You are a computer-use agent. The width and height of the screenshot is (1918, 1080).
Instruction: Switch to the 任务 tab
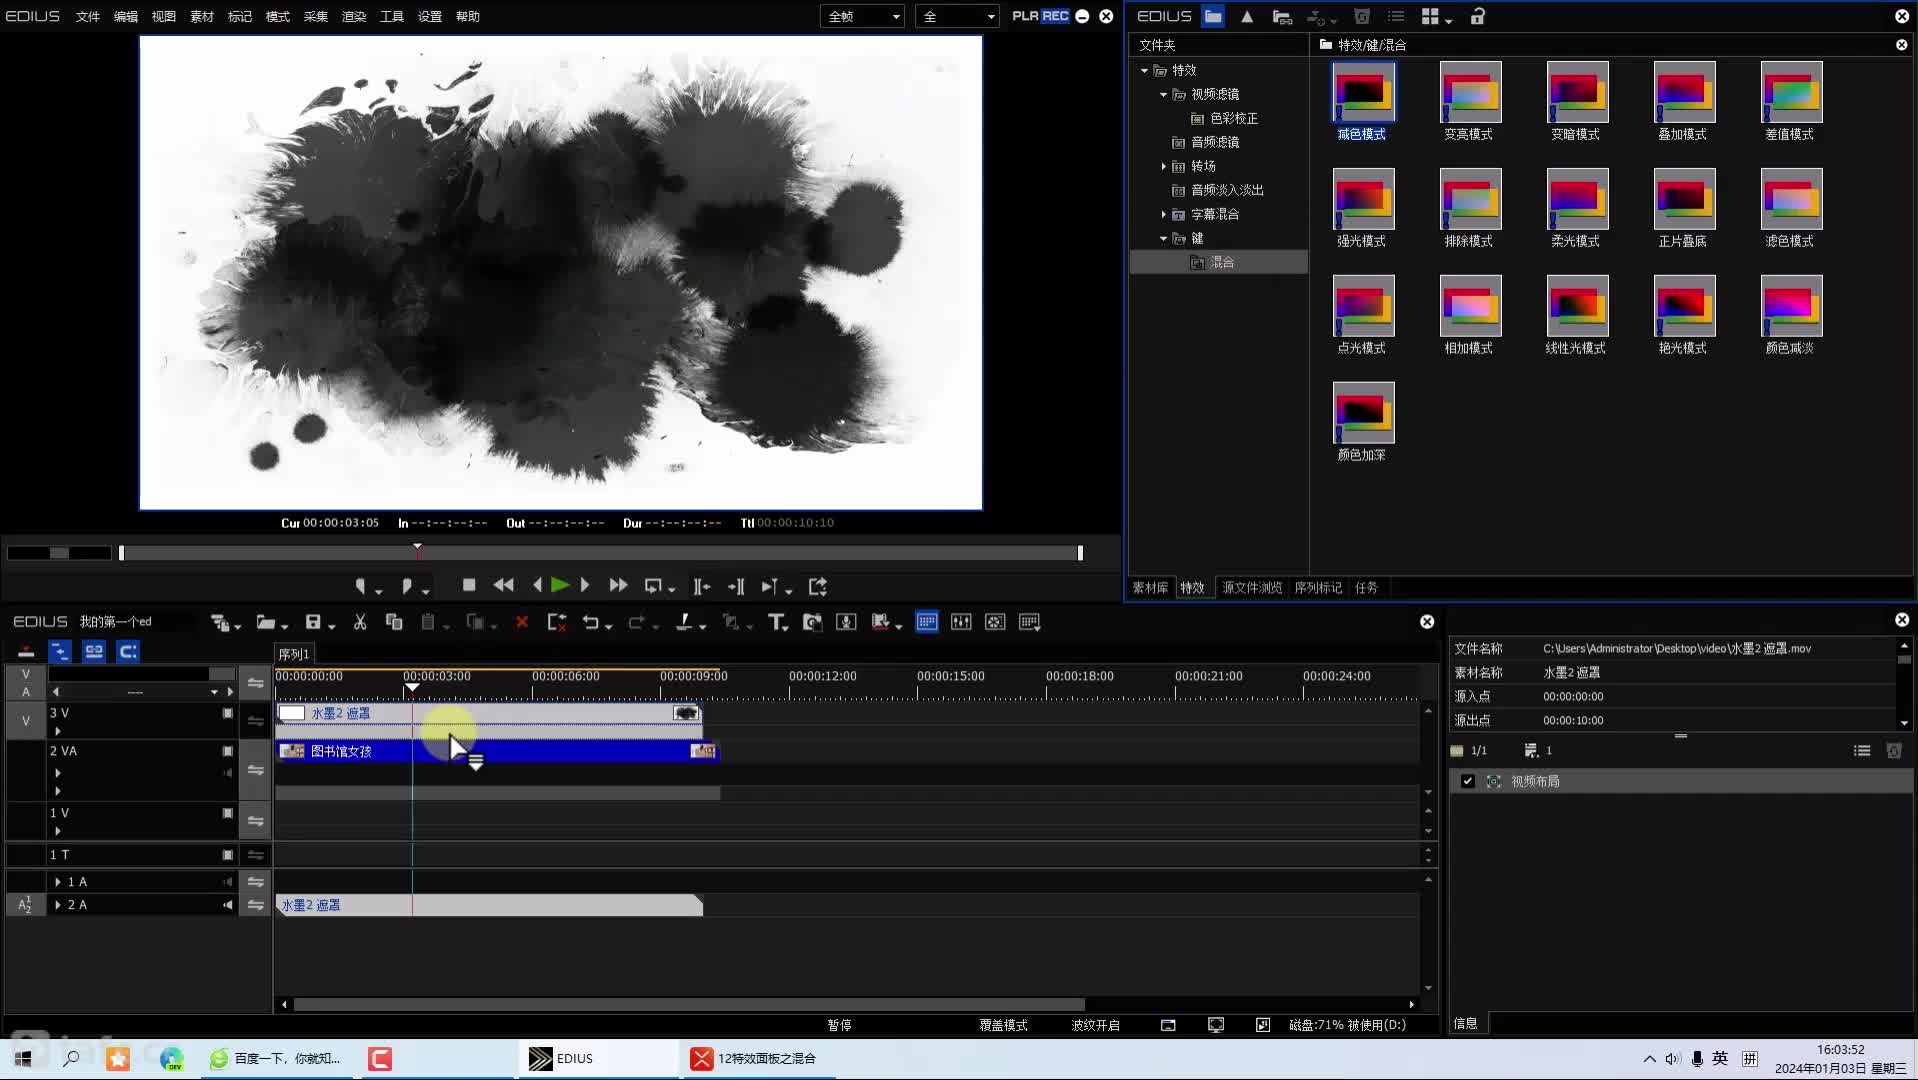tap(1366, 588)
